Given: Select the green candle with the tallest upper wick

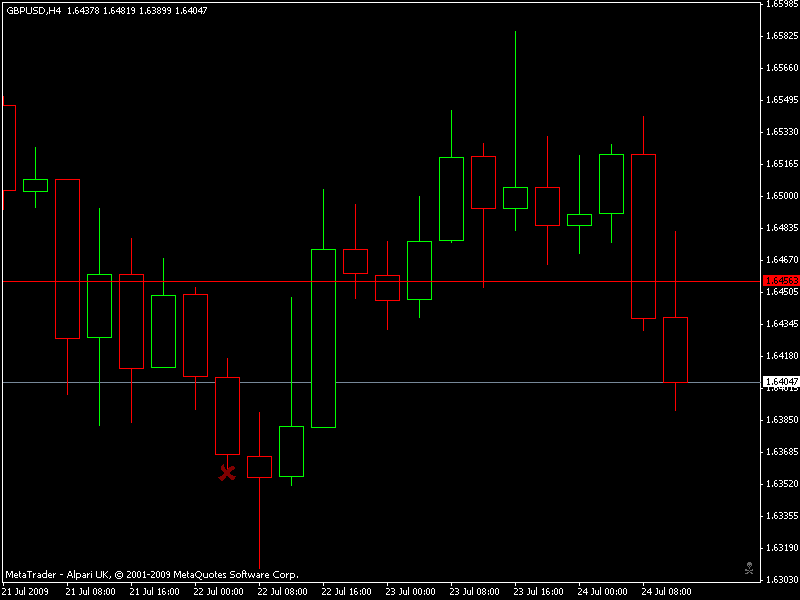Looking at the screenshot, I should click(515, 198).
